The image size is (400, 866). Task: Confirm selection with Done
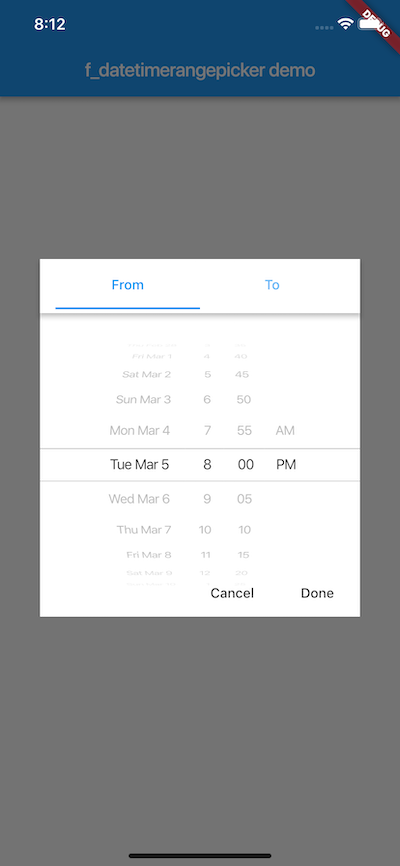point(317,593)
